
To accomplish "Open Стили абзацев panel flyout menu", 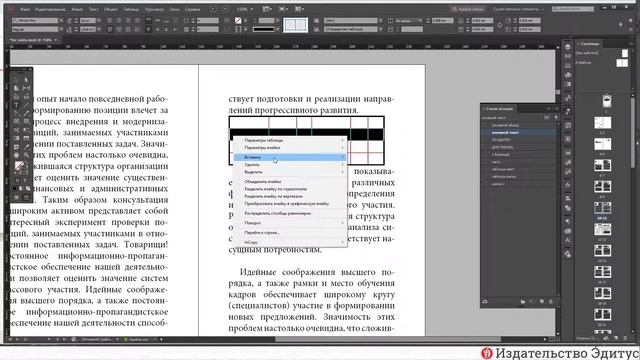I will 556,109.
